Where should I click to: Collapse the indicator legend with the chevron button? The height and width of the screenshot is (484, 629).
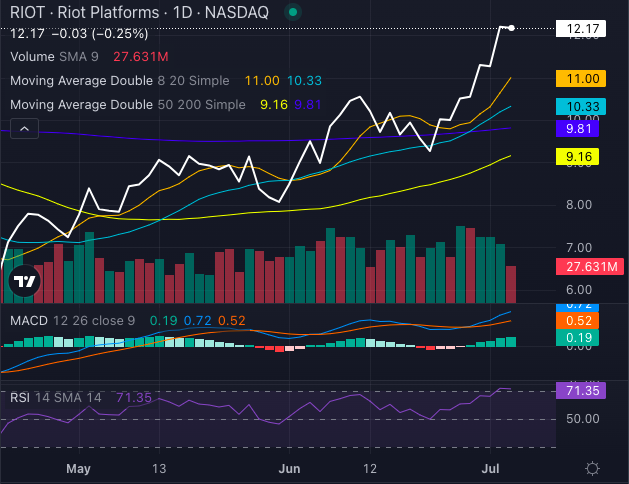pos(24,129)
